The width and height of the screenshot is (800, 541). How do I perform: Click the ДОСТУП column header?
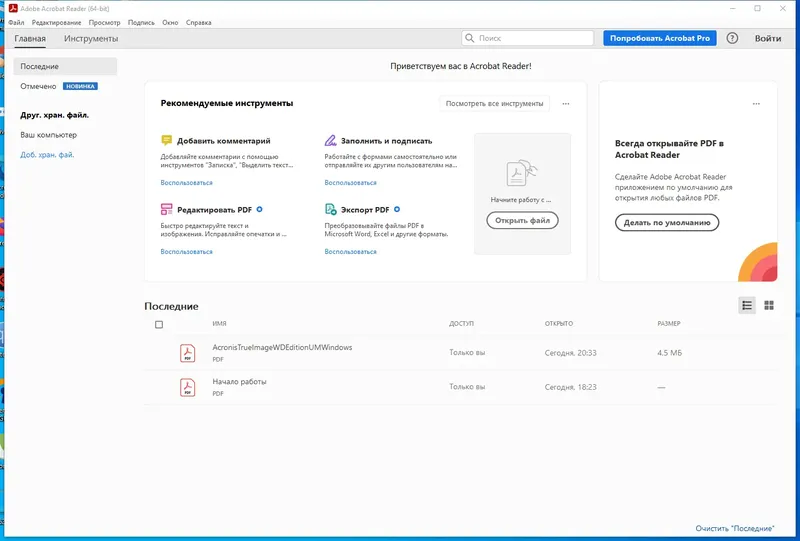461,324
